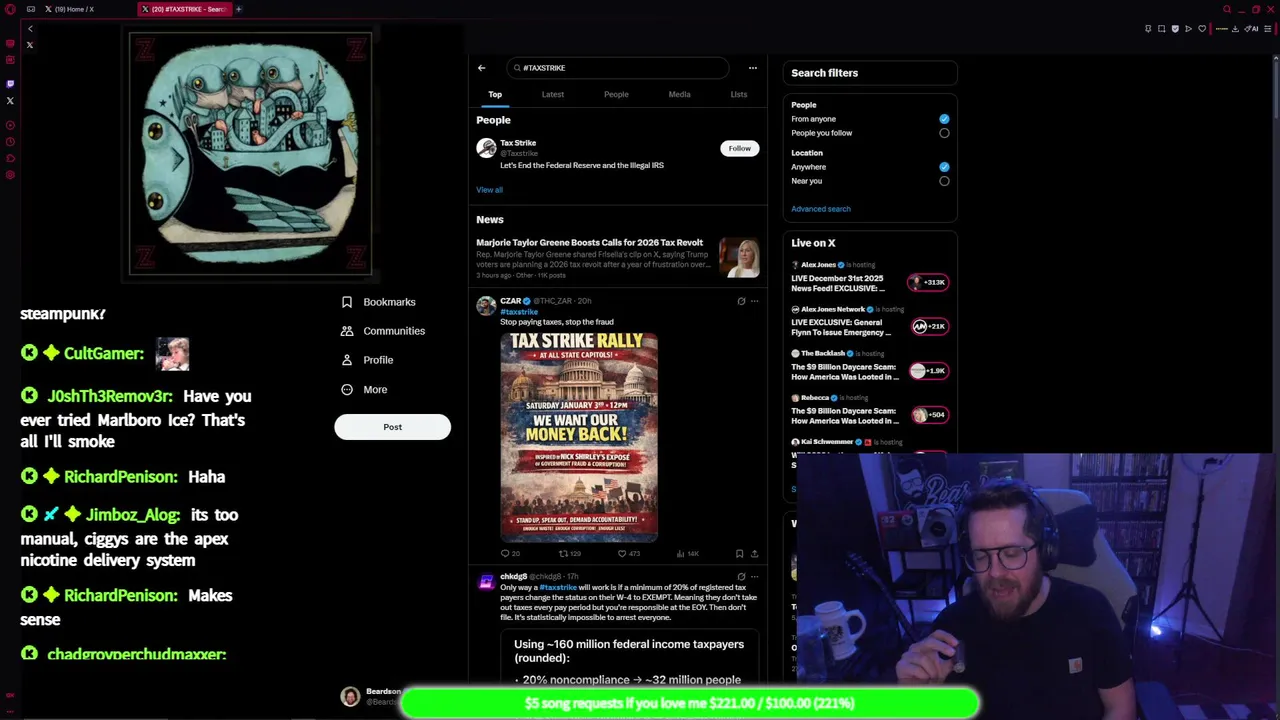Select the #TAXSTRIKE Search browser tab
Image resolution: width=1280 pixels, height=720 pixels.
point(185,9)
